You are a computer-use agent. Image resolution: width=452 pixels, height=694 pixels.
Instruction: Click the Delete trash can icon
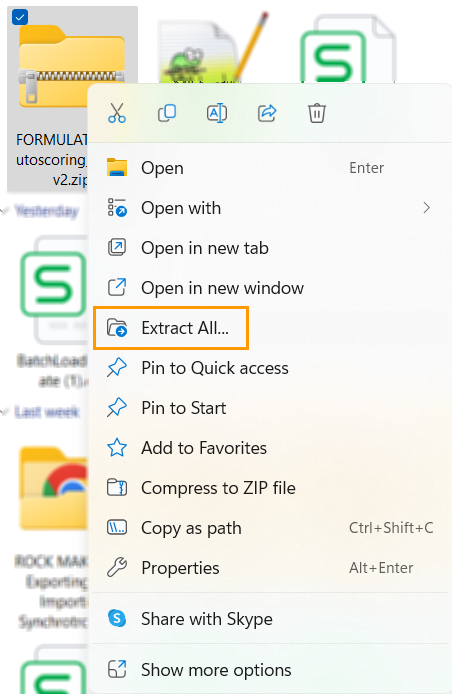[x=317, y=113]
